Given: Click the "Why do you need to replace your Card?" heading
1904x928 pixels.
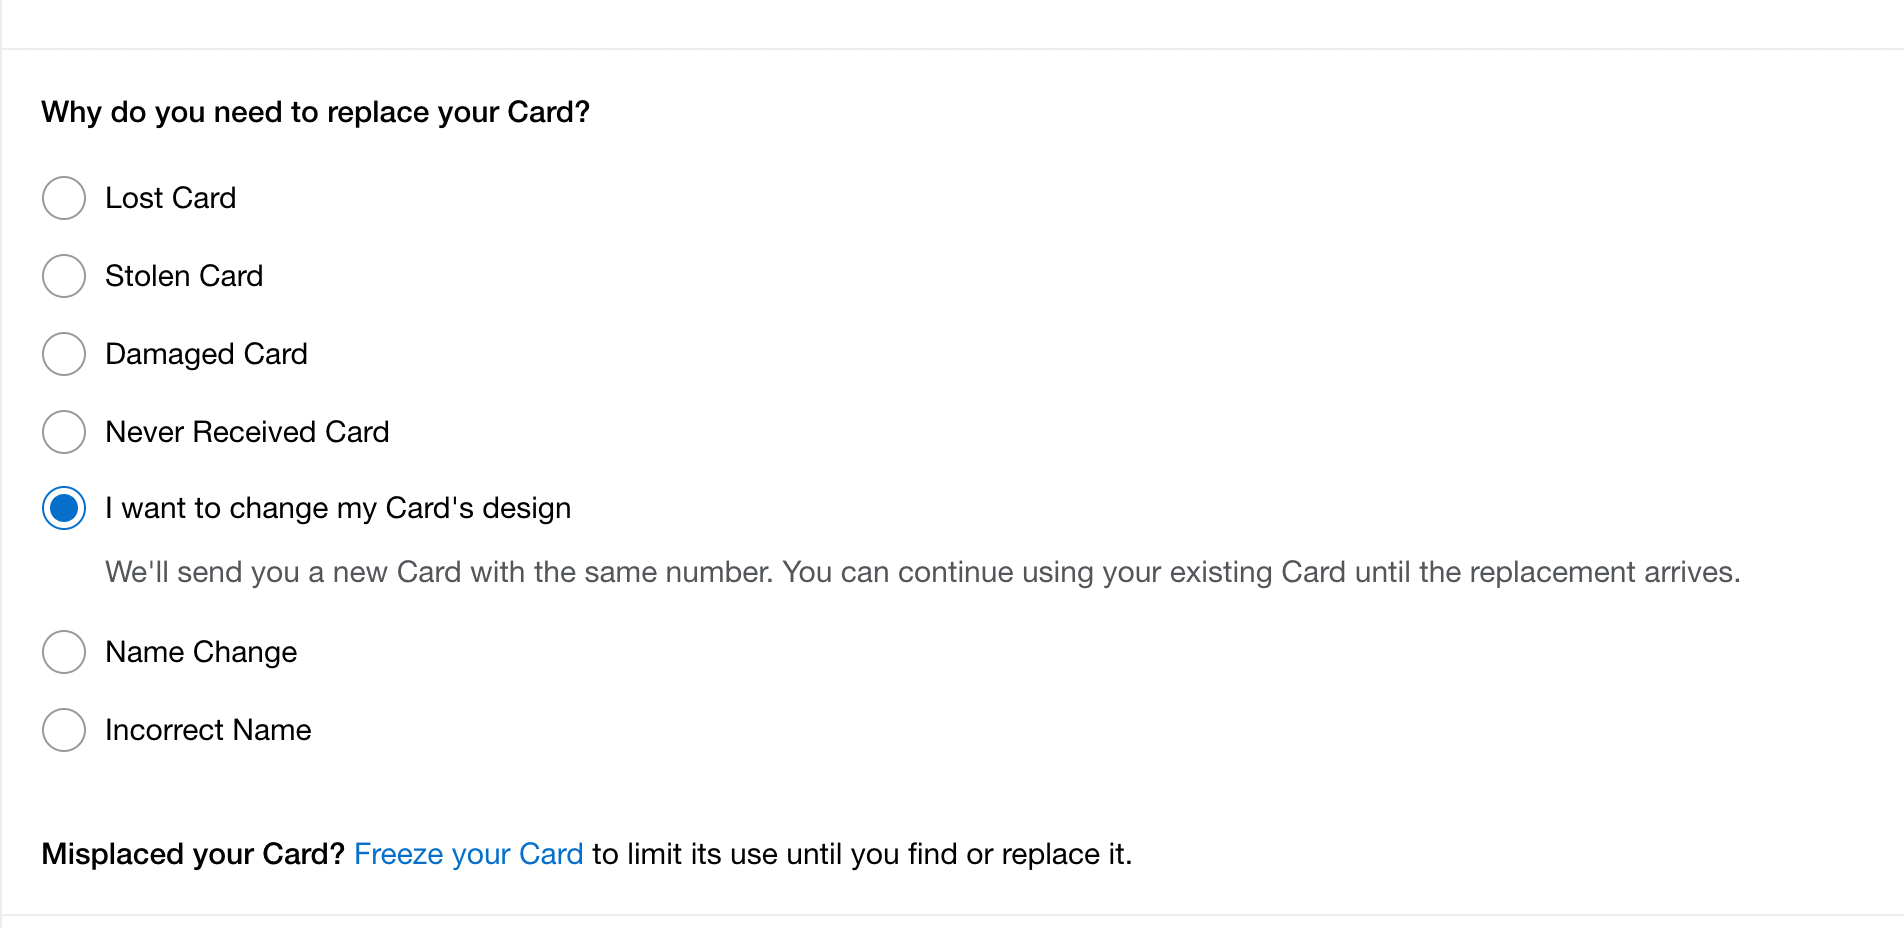Looking at the screenshot, I should 315,112.
